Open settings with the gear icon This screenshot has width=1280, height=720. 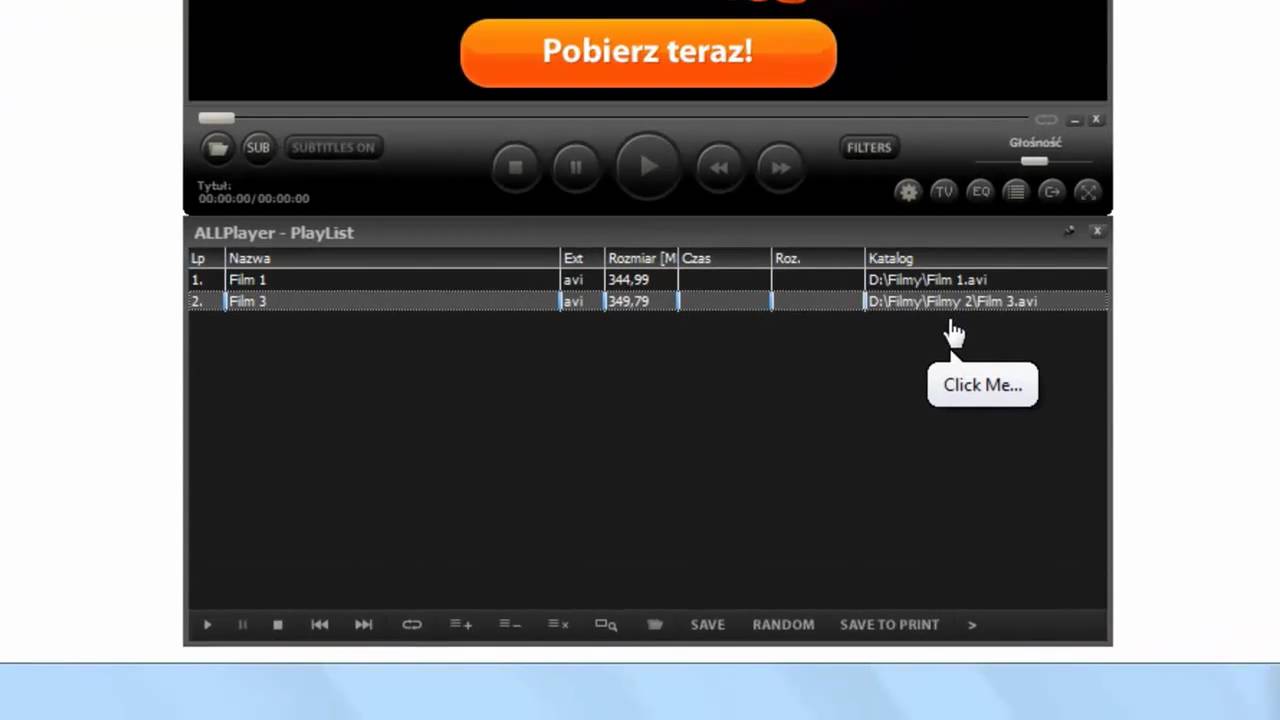pos(908,192)
